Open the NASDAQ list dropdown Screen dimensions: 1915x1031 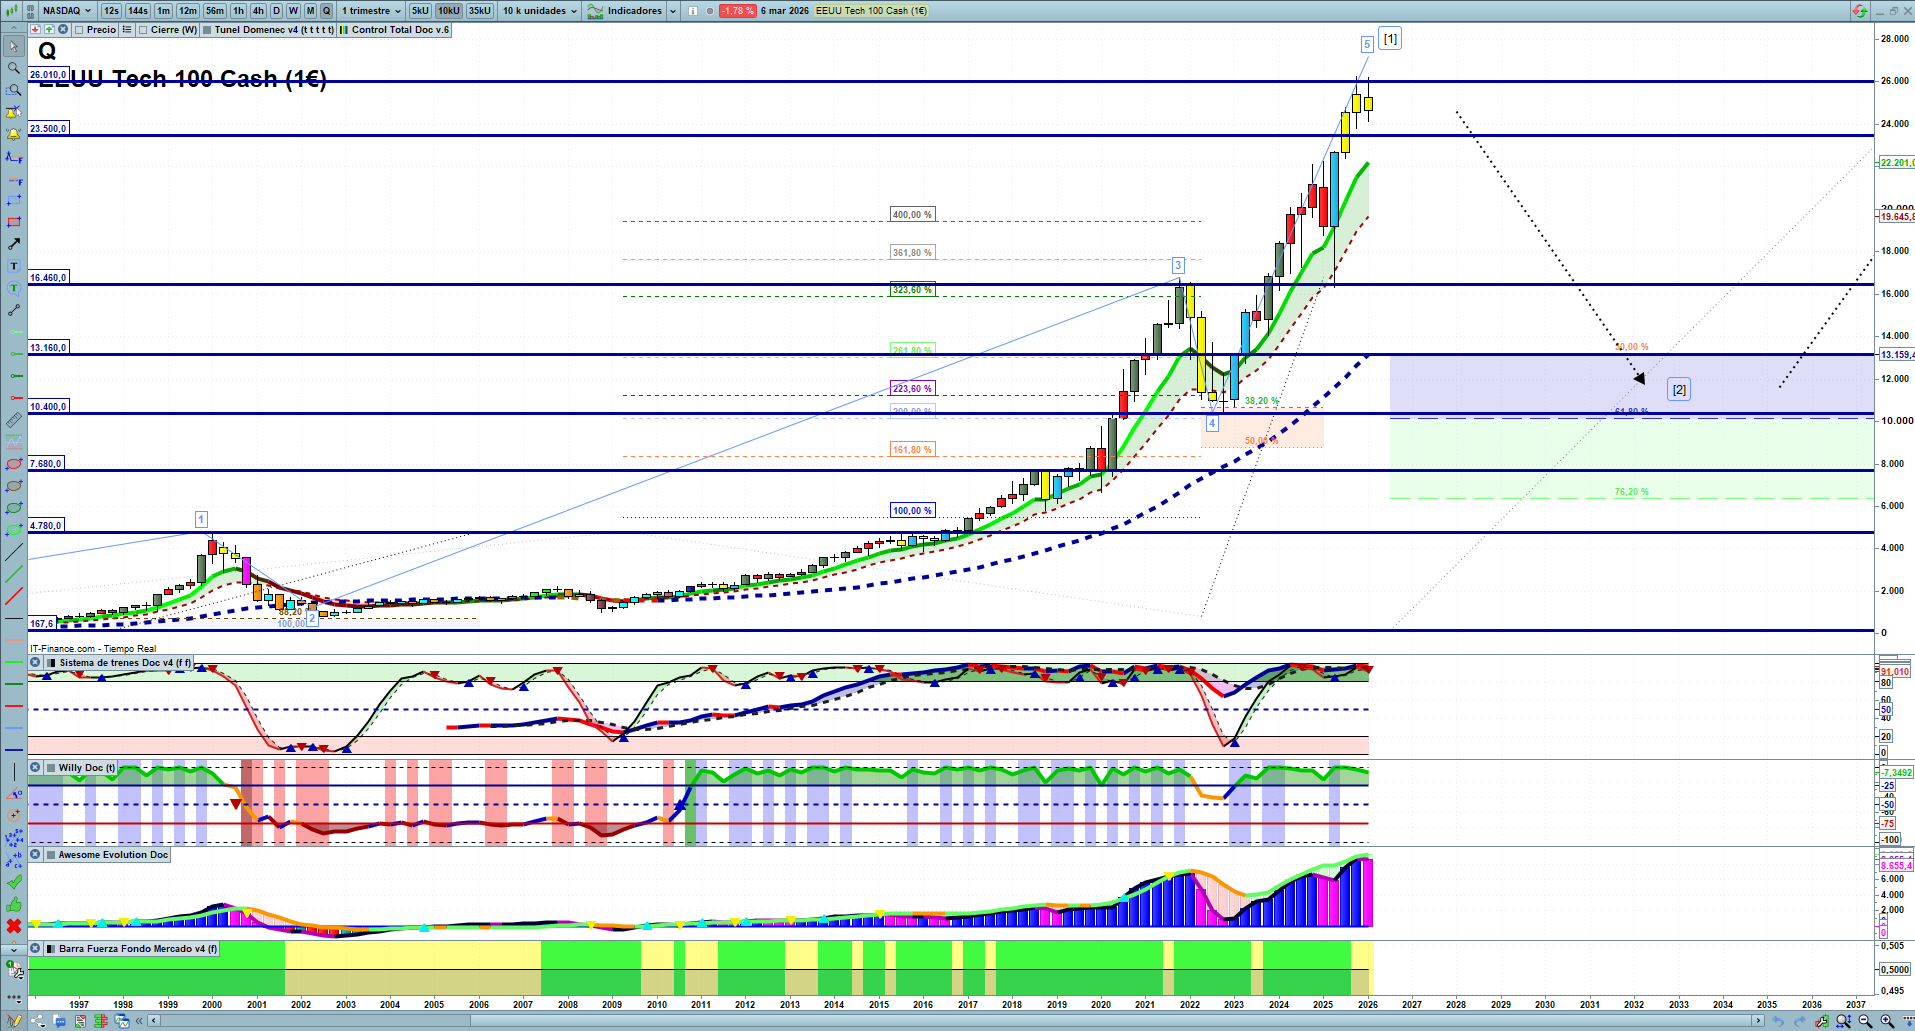click(67, 11)
